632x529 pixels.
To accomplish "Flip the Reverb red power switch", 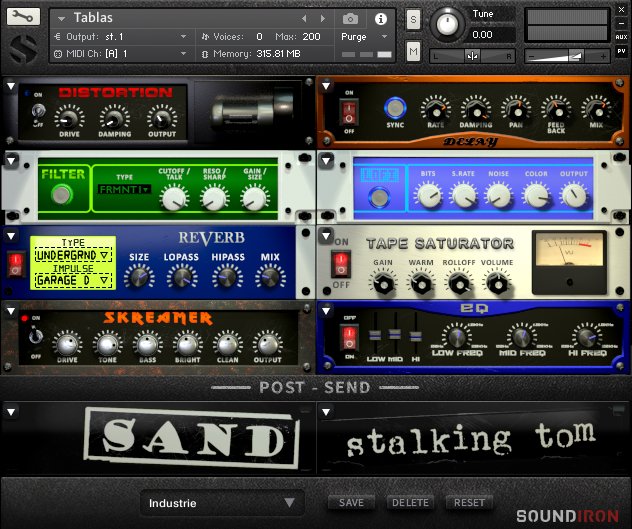I will tap(16, 264).
